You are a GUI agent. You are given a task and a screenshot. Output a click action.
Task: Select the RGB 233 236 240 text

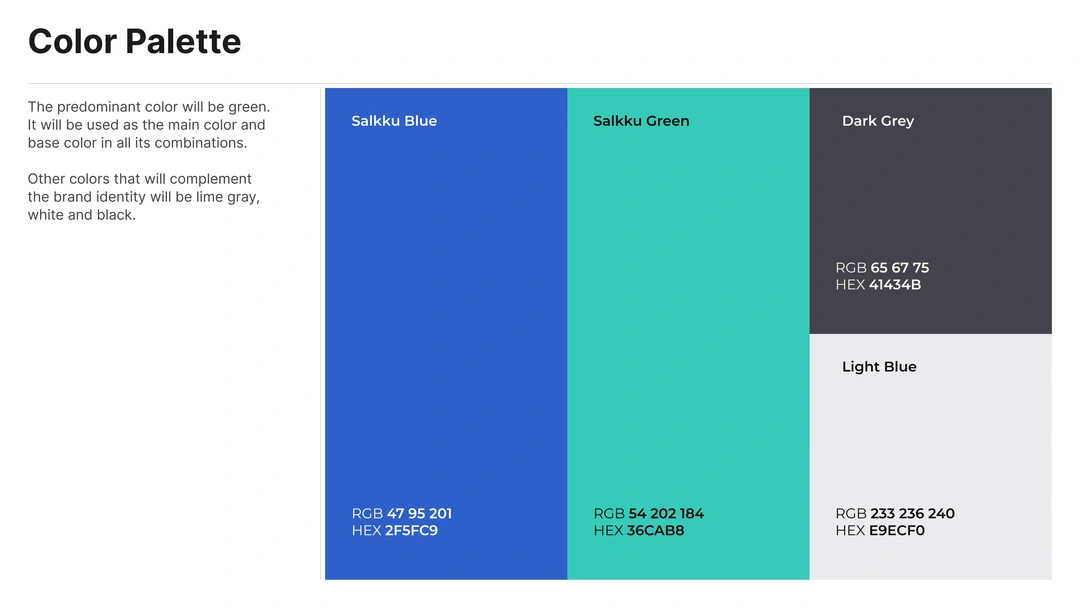[895, 514]
